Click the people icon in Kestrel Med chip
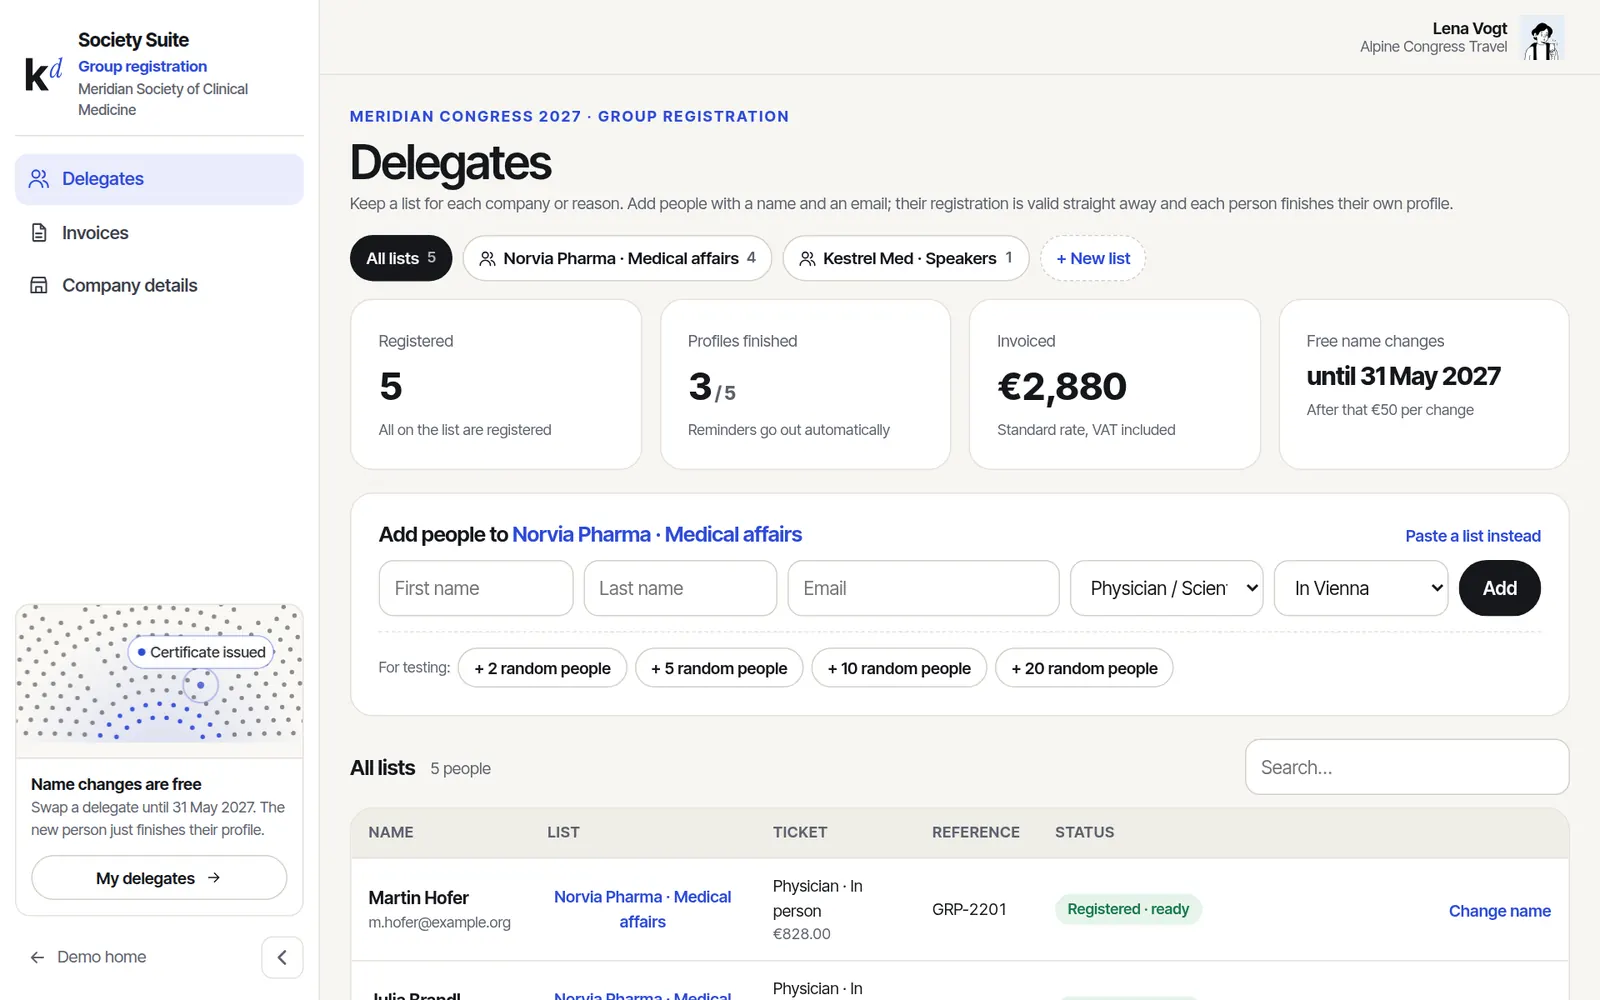The width and height of the screenshot is (1600, 1000). [807, 259]
